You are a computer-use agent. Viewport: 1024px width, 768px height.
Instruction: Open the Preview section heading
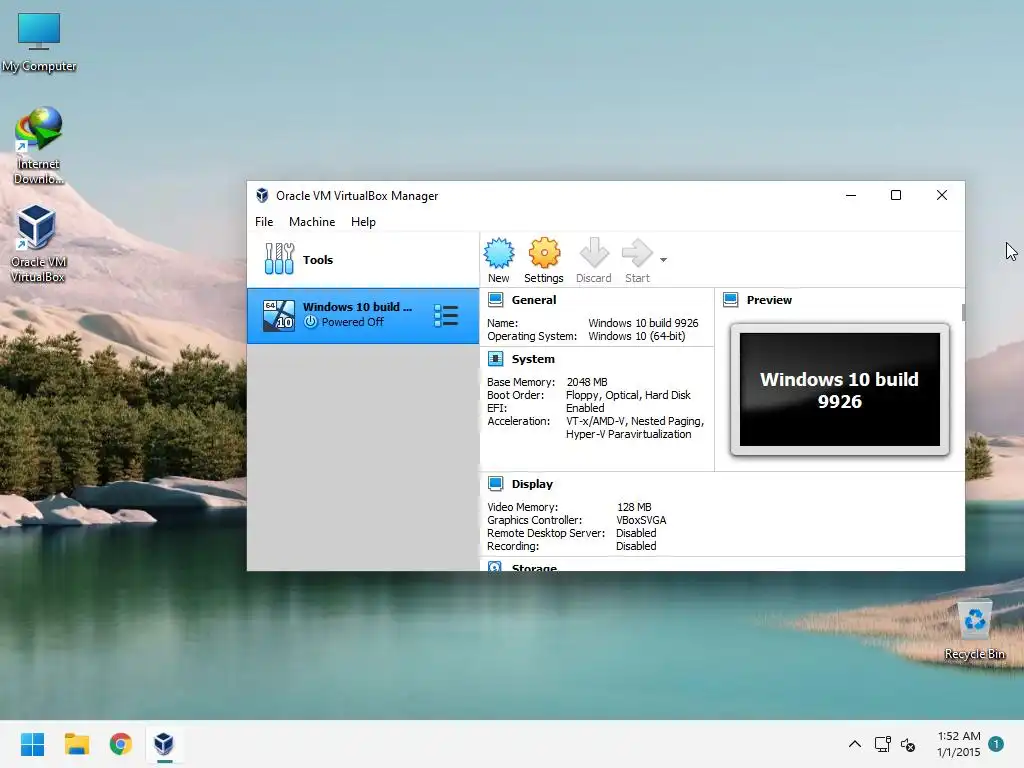point(769,300)
